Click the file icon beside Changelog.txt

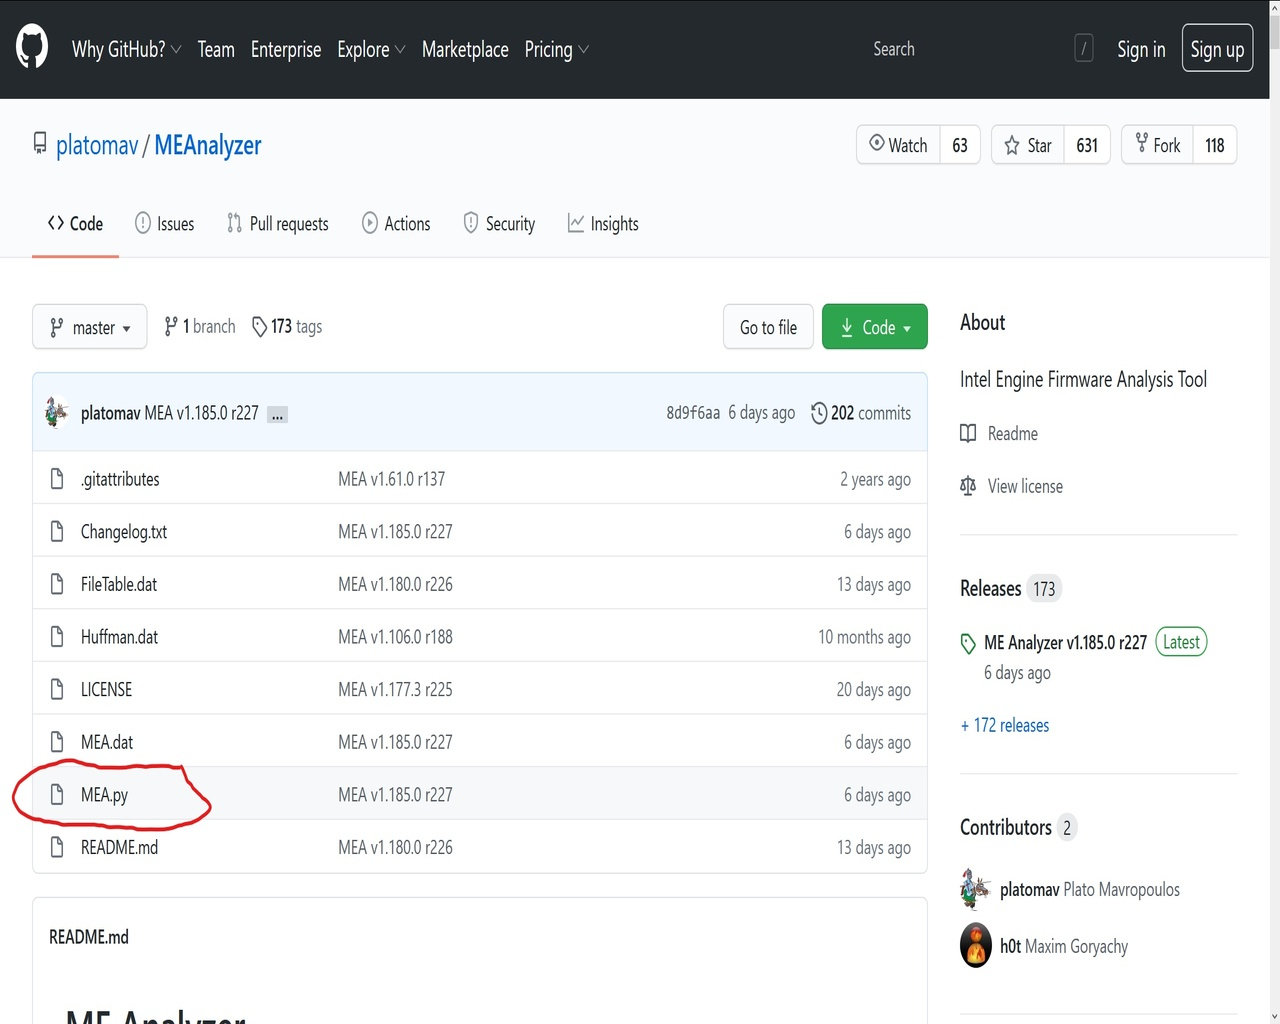[57, 532]
